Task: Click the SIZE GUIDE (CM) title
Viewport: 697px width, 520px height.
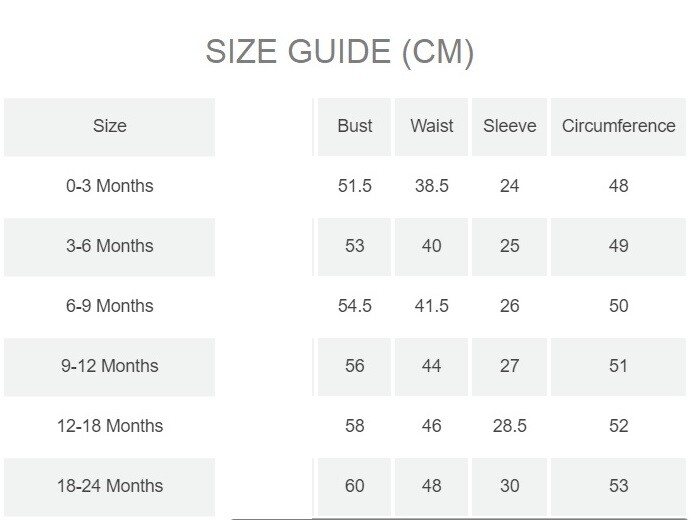Action: [x=339, y=52]
